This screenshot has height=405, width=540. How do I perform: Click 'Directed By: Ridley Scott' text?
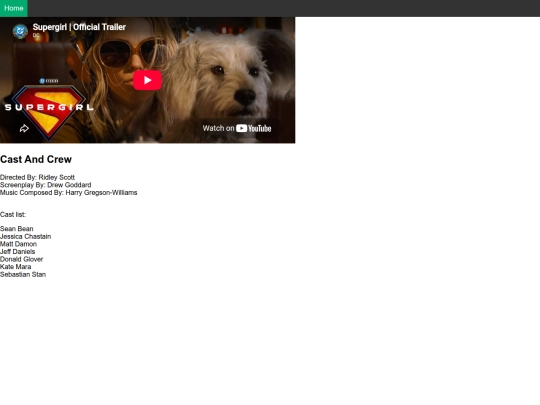(37, 177)
